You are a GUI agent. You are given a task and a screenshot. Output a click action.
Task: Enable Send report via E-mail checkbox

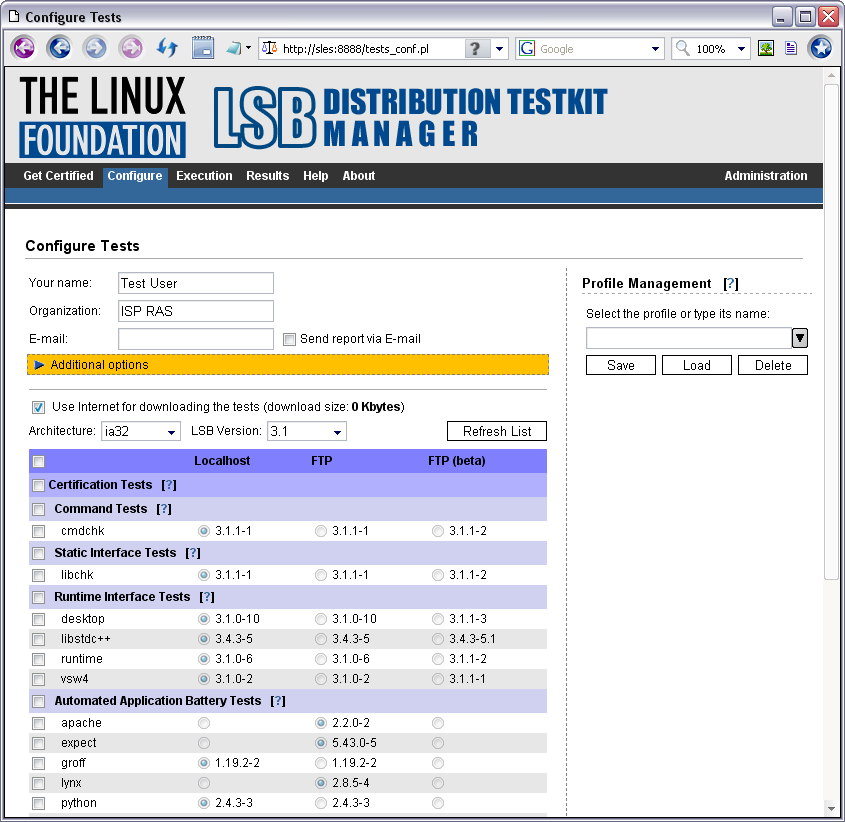pyautogui.click(x=289, y=339)
